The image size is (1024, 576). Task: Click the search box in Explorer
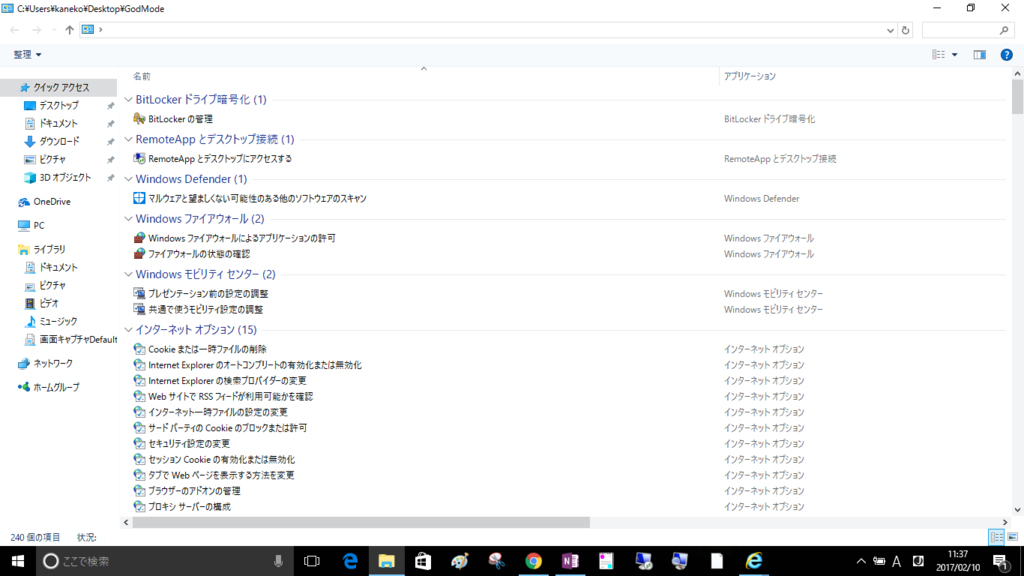pos(967,30)
